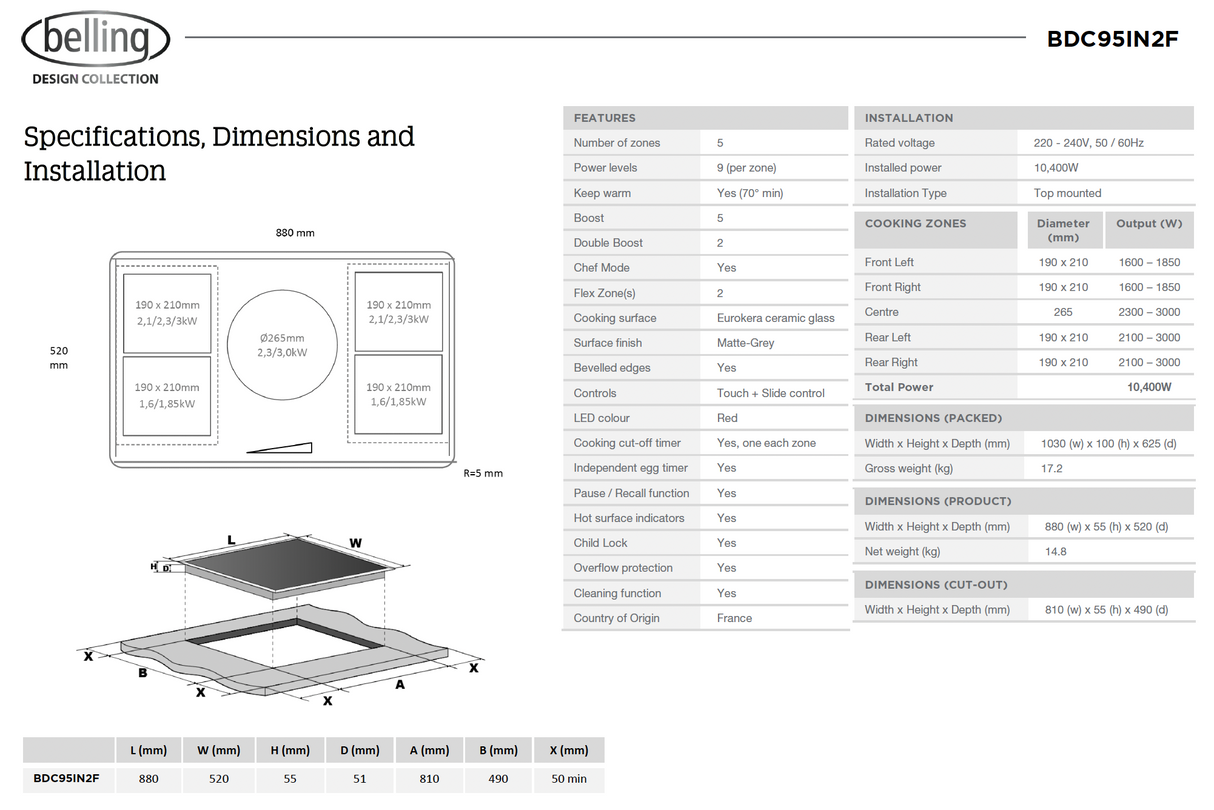Image resolution: width=1214 pixels, height=810 pixels.
Task: Click the Eurokera ceramic glass value
Action: click(775, 318)
